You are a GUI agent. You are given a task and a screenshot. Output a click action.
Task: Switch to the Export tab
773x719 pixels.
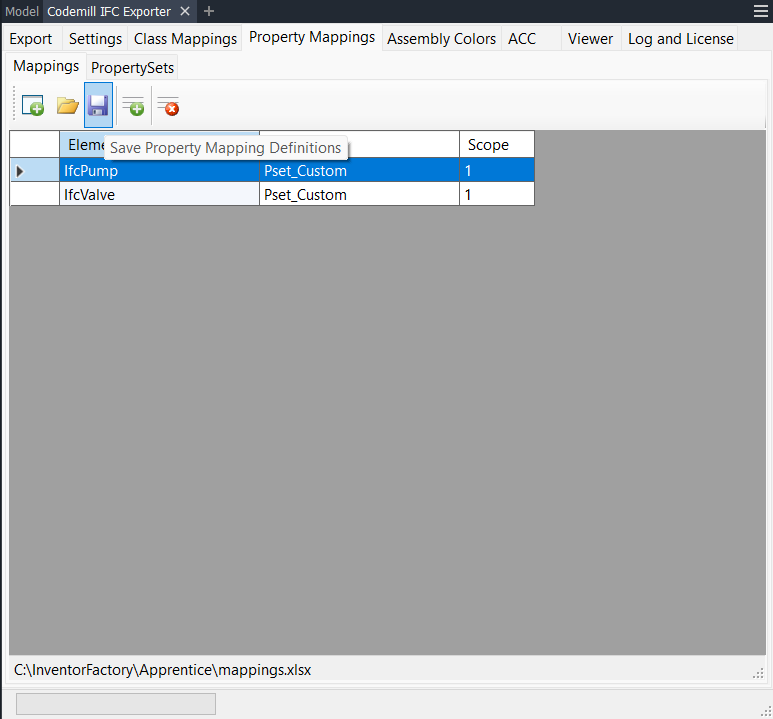pos(31,39)
